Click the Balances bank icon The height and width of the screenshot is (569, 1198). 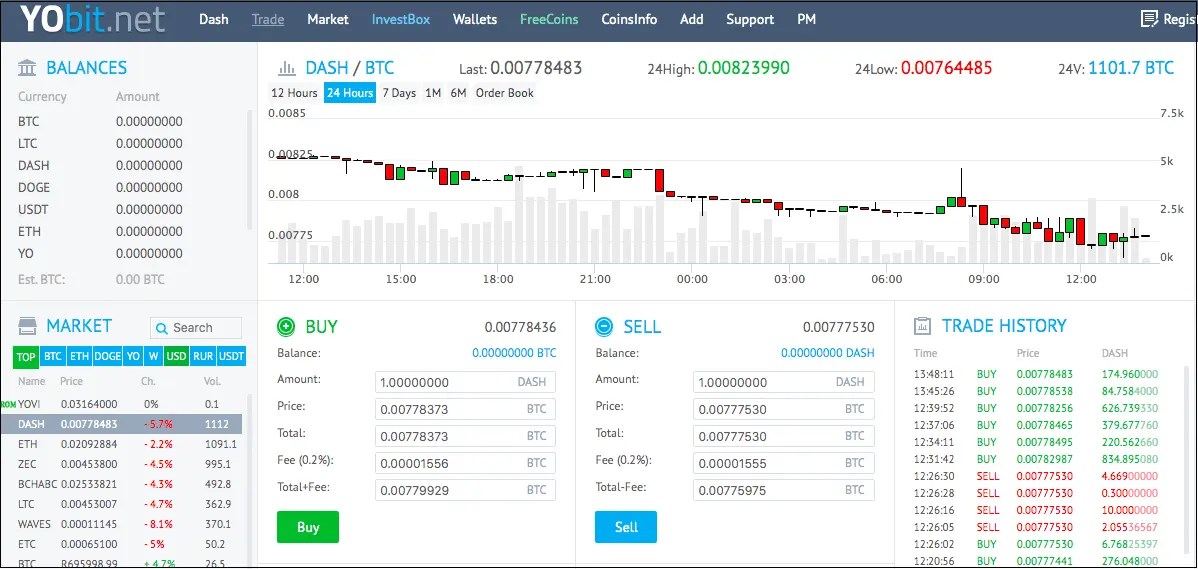27,68
